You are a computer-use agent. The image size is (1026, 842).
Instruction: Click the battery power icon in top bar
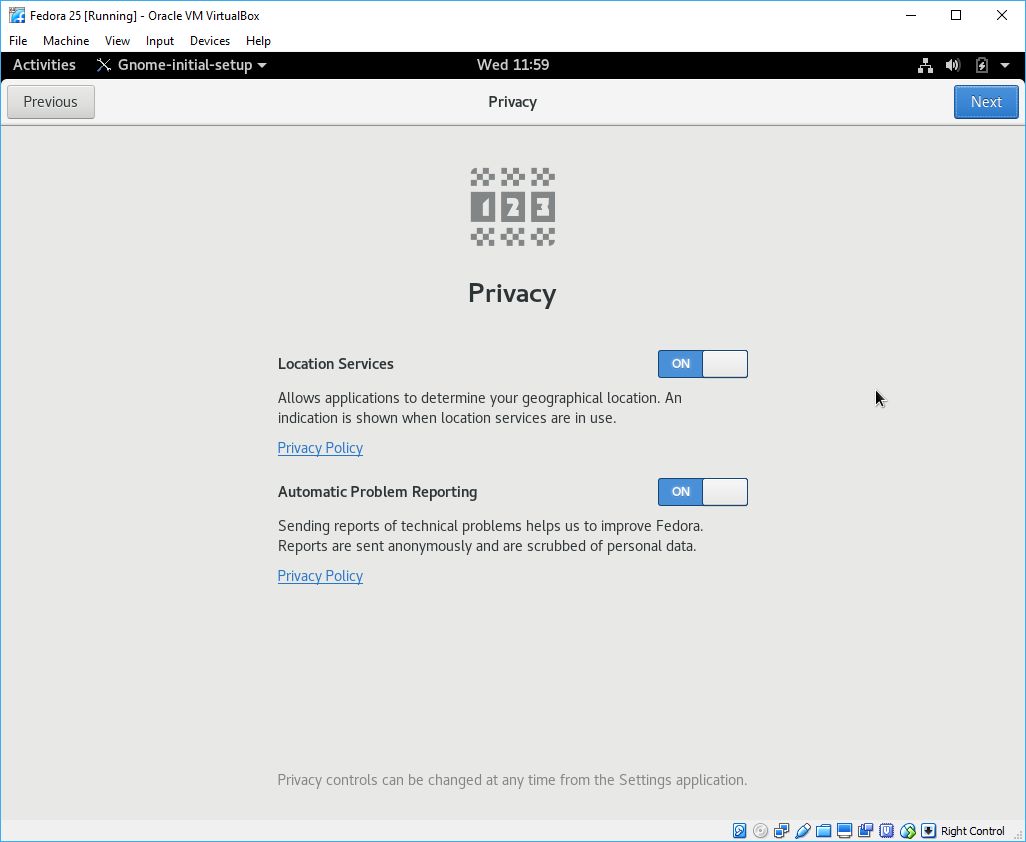tap(981, 65)
